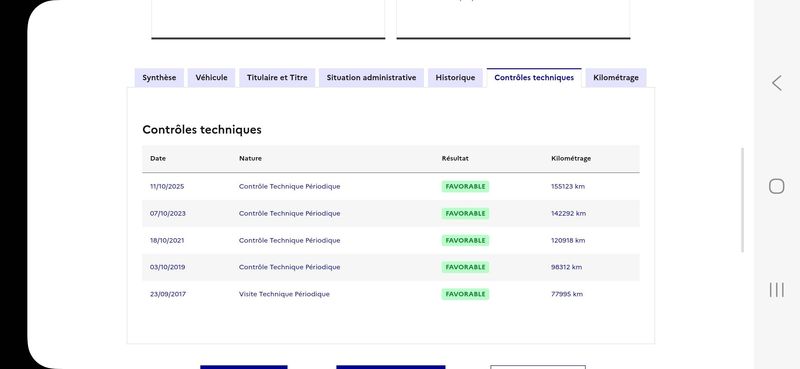Switch to the Kilométrage tab
This screenshot has height=369, width=800.
(x=616, y=78)
